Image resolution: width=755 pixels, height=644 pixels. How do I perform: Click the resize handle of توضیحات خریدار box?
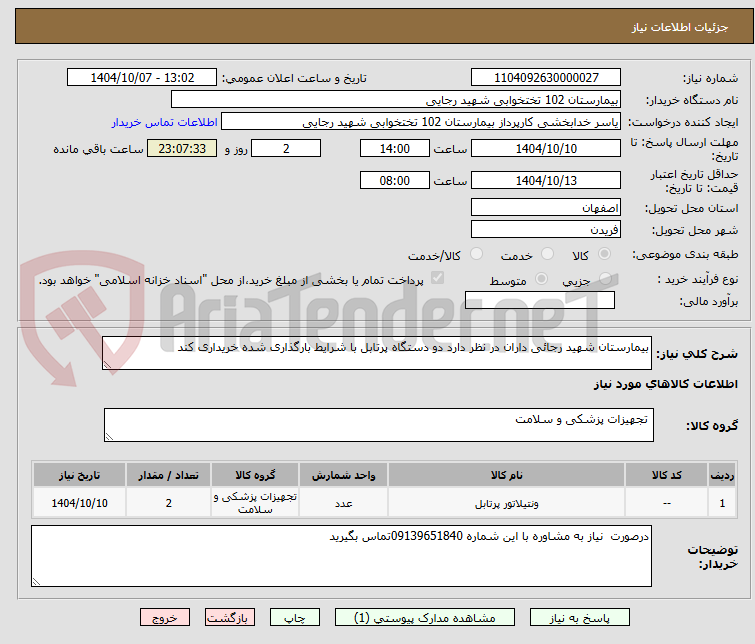click(37, 581)
